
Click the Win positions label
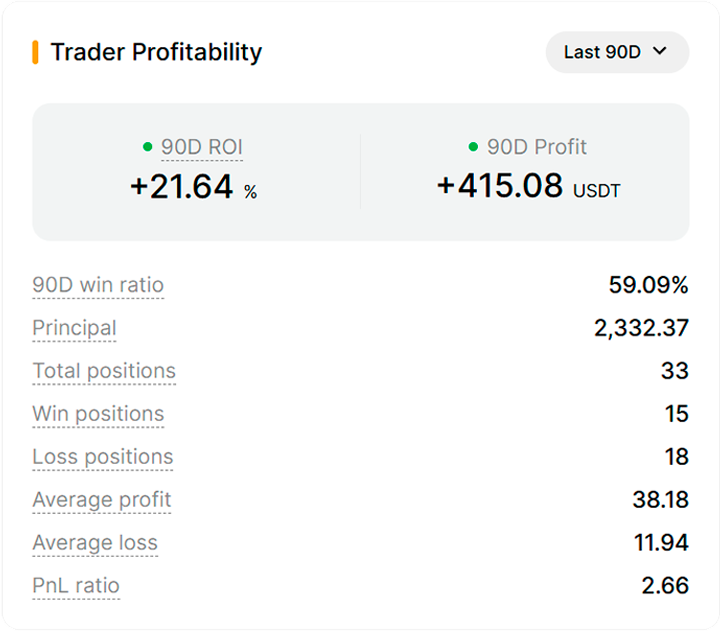tap(98, 414)
